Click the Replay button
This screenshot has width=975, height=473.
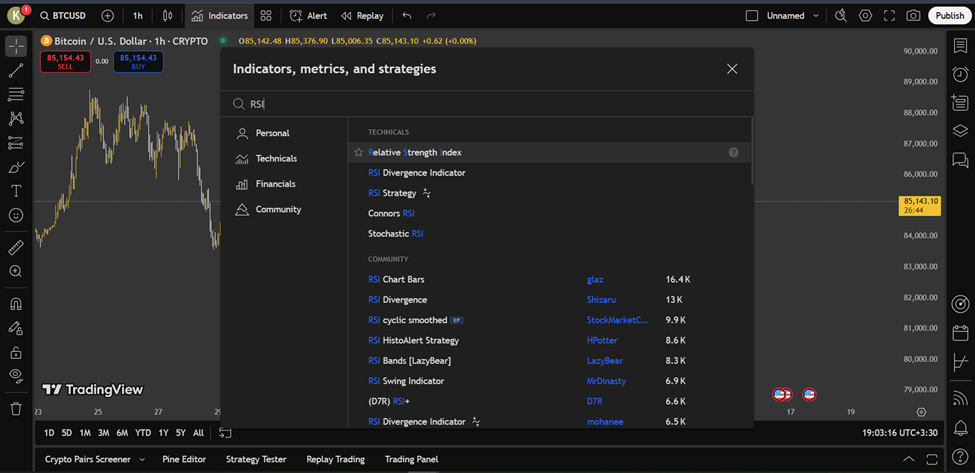click(362, 16)
